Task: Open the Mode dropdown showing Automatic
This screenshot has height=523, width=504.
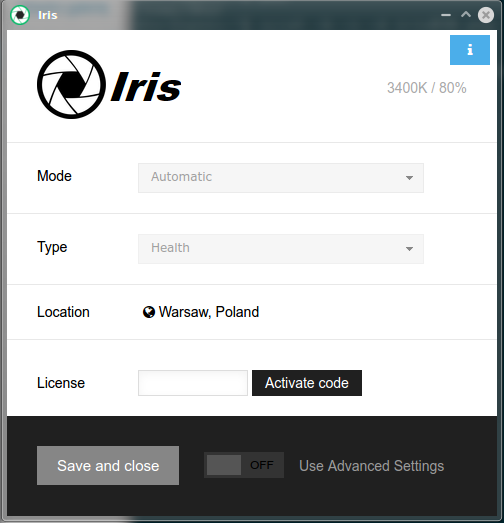Action: tap(281, 178)
